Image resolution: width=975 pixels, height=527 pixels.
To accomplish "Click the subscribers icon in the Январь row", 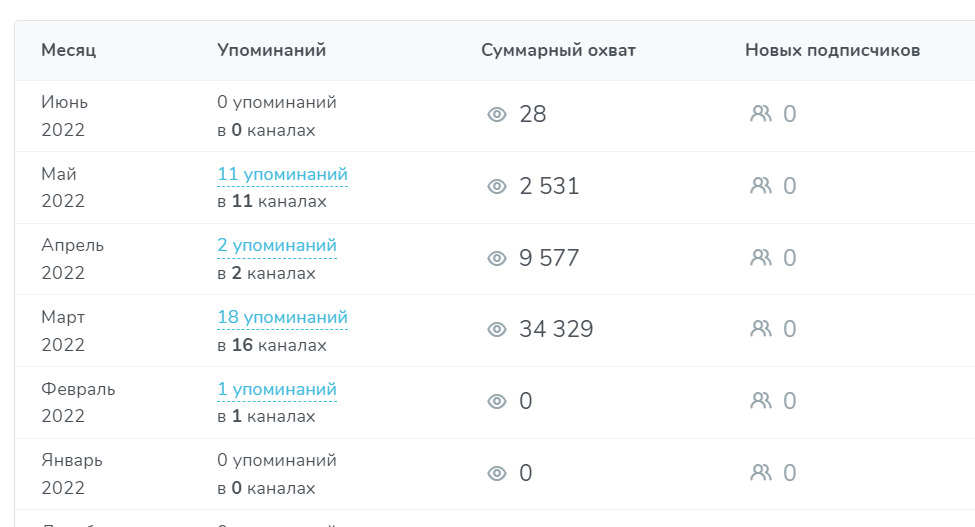I will pos(760,473).
